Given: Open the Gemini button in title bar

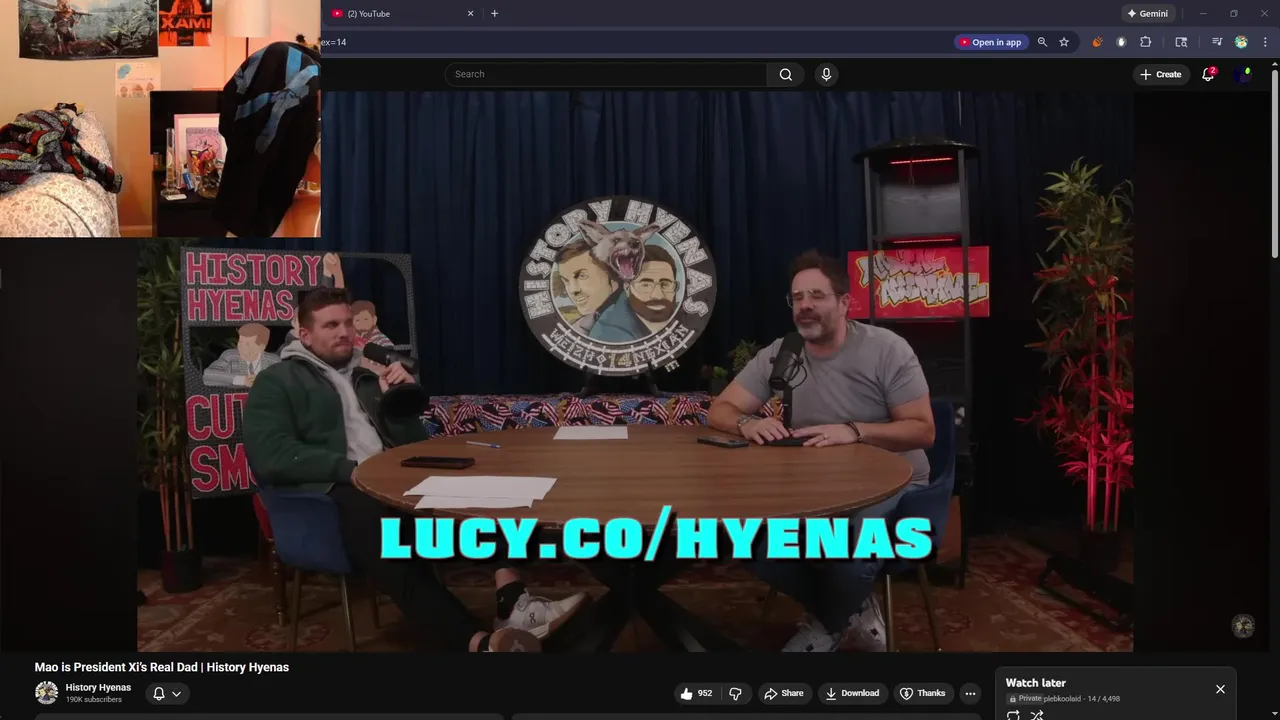Looking at the screenshot, I should 1147,14.
